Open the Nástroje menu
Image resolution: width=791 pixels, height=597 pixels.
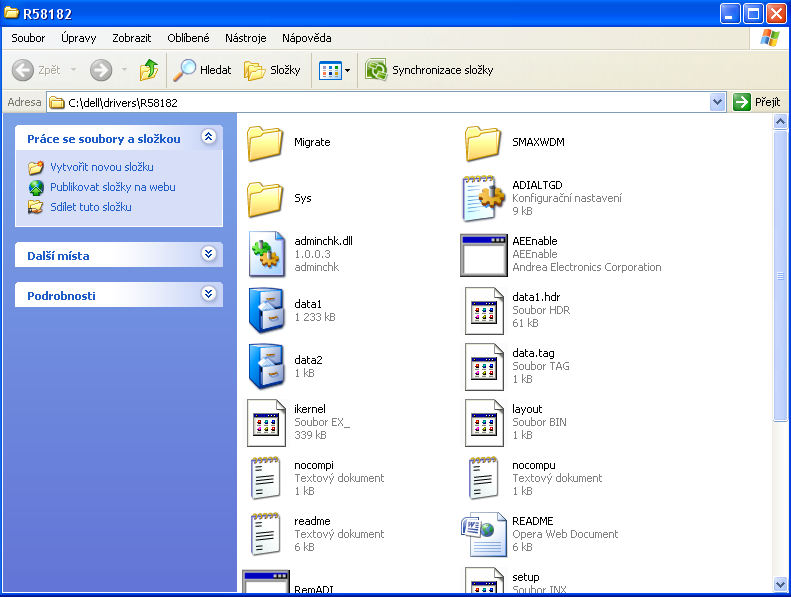click(x=246, y=38)
